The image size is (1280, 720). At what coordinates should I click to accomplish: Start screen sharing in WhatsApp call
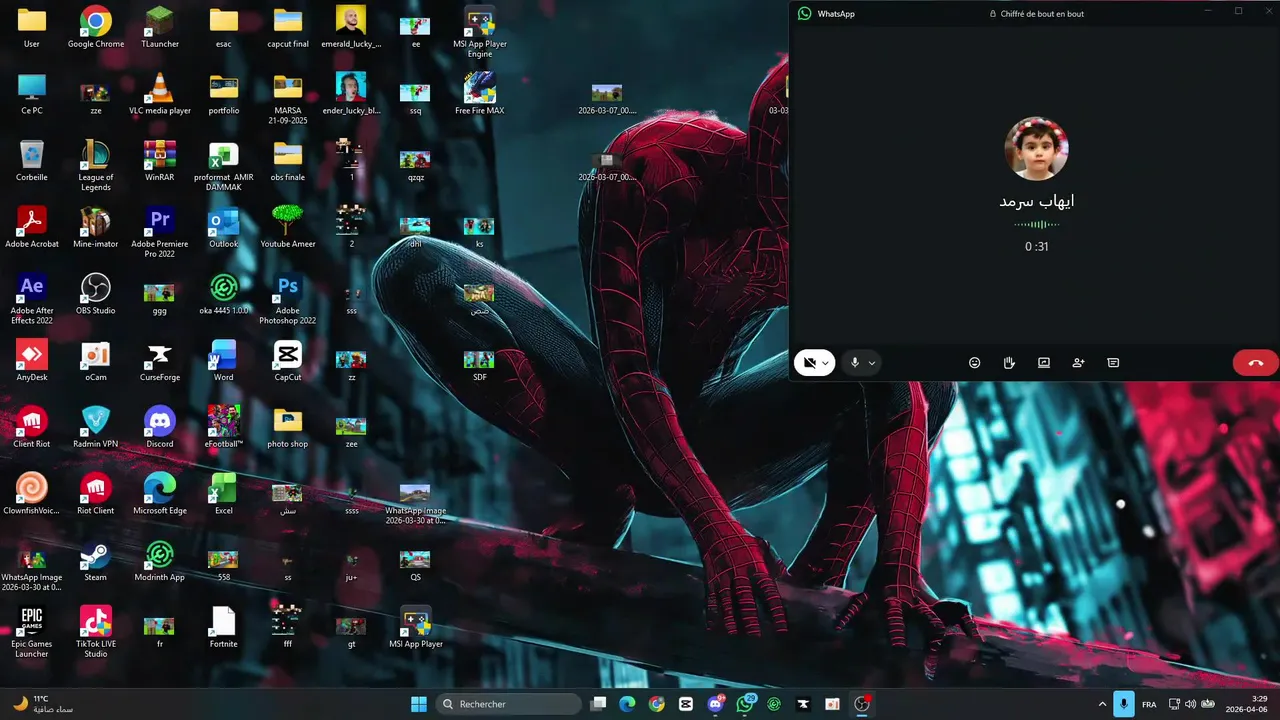[x=1044, y=363]
